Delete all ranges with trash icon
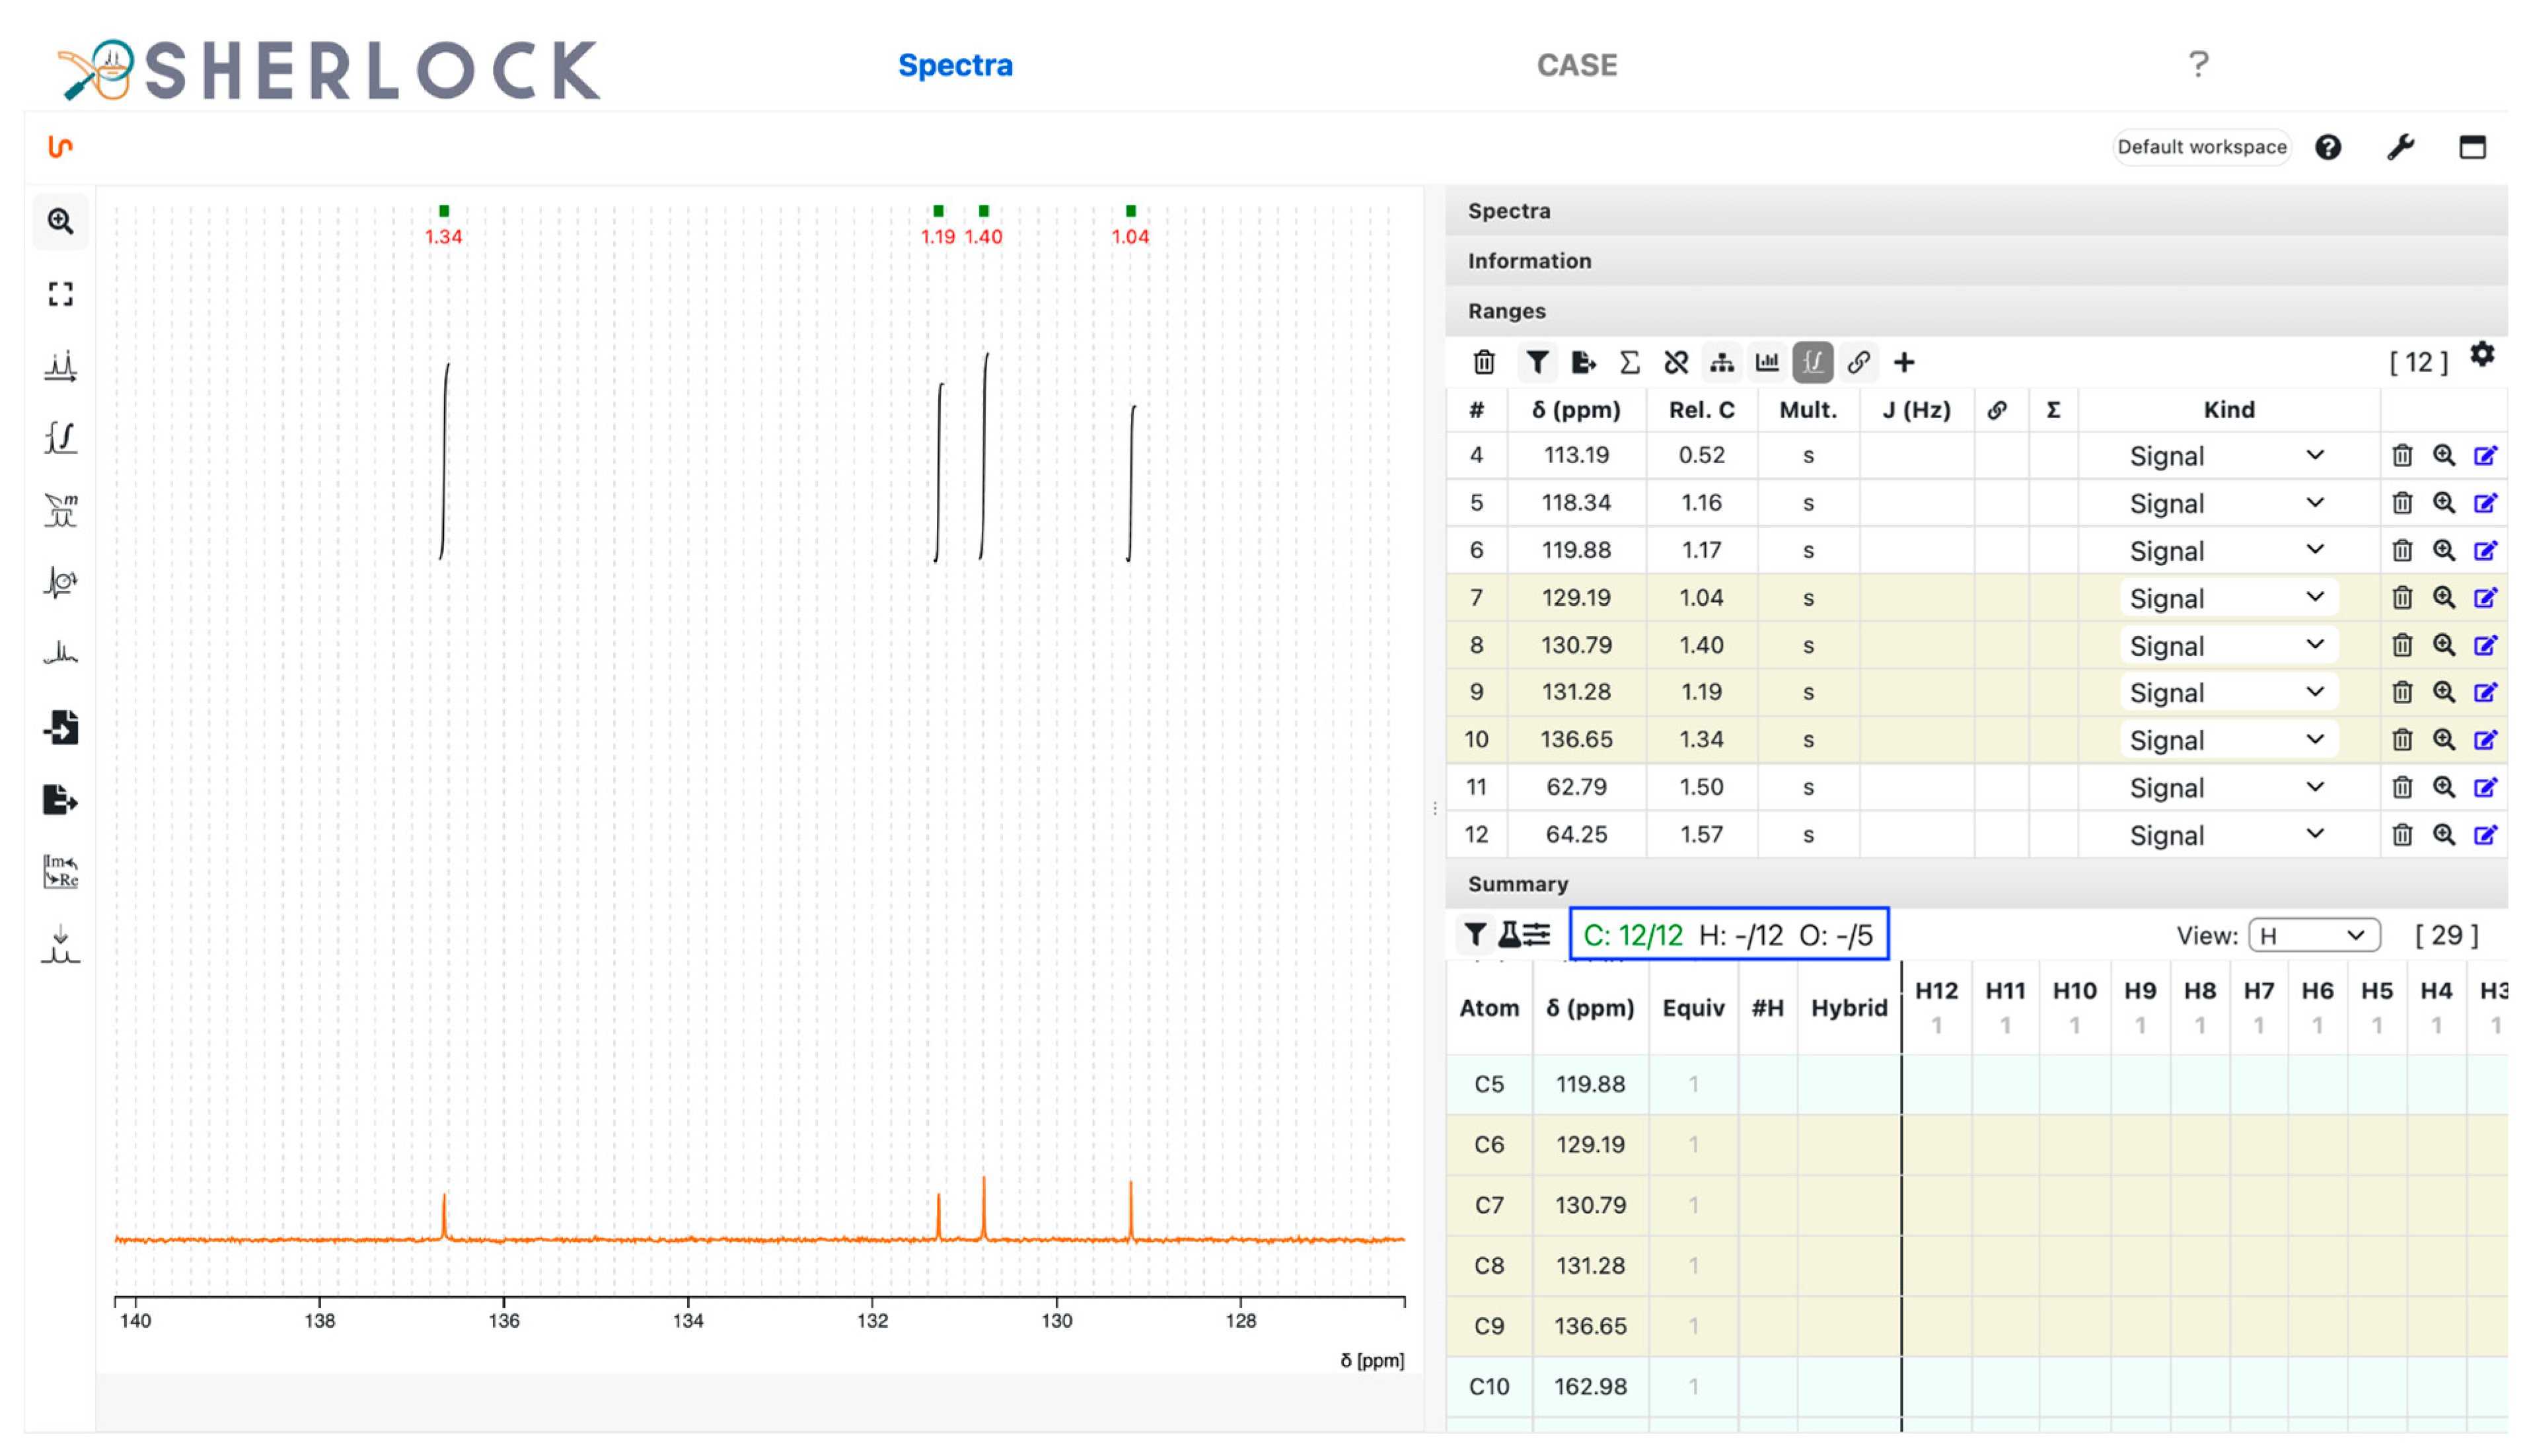Viewport: 2535px width, 1456px height. tap(1484, 362)
